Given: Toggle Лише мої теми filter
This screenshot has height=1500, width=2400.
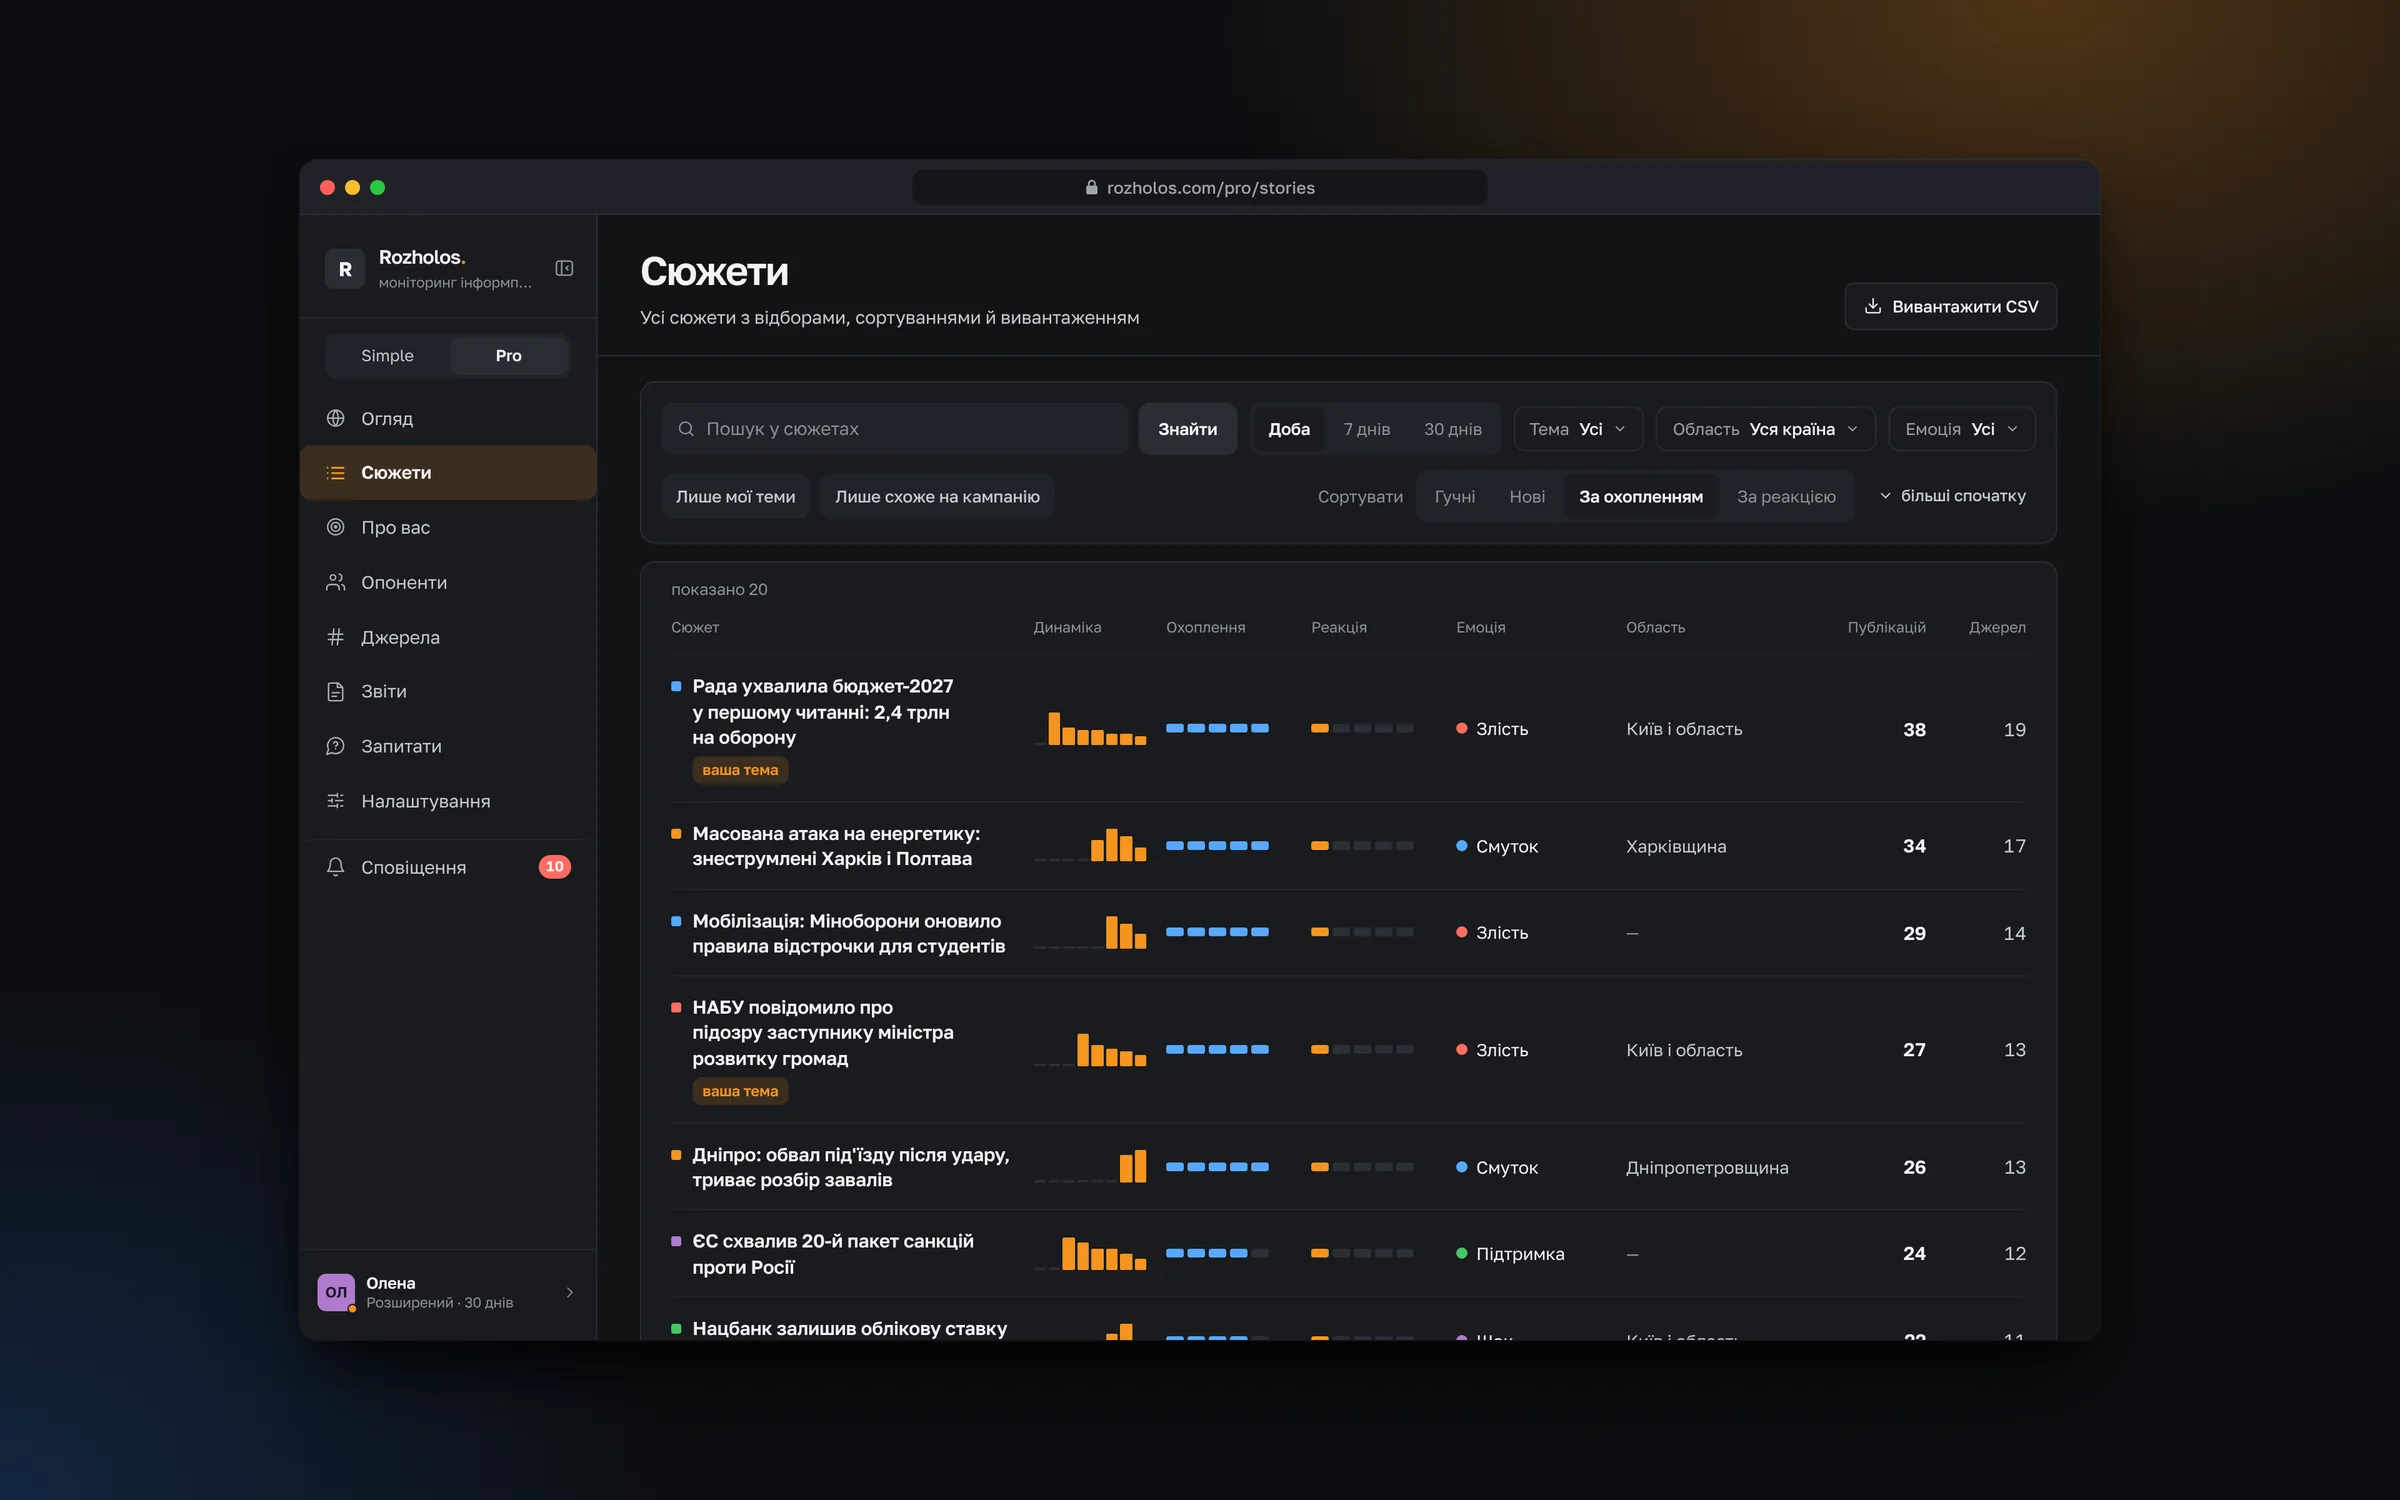Looking at the screenshot, I should (735, 497).
